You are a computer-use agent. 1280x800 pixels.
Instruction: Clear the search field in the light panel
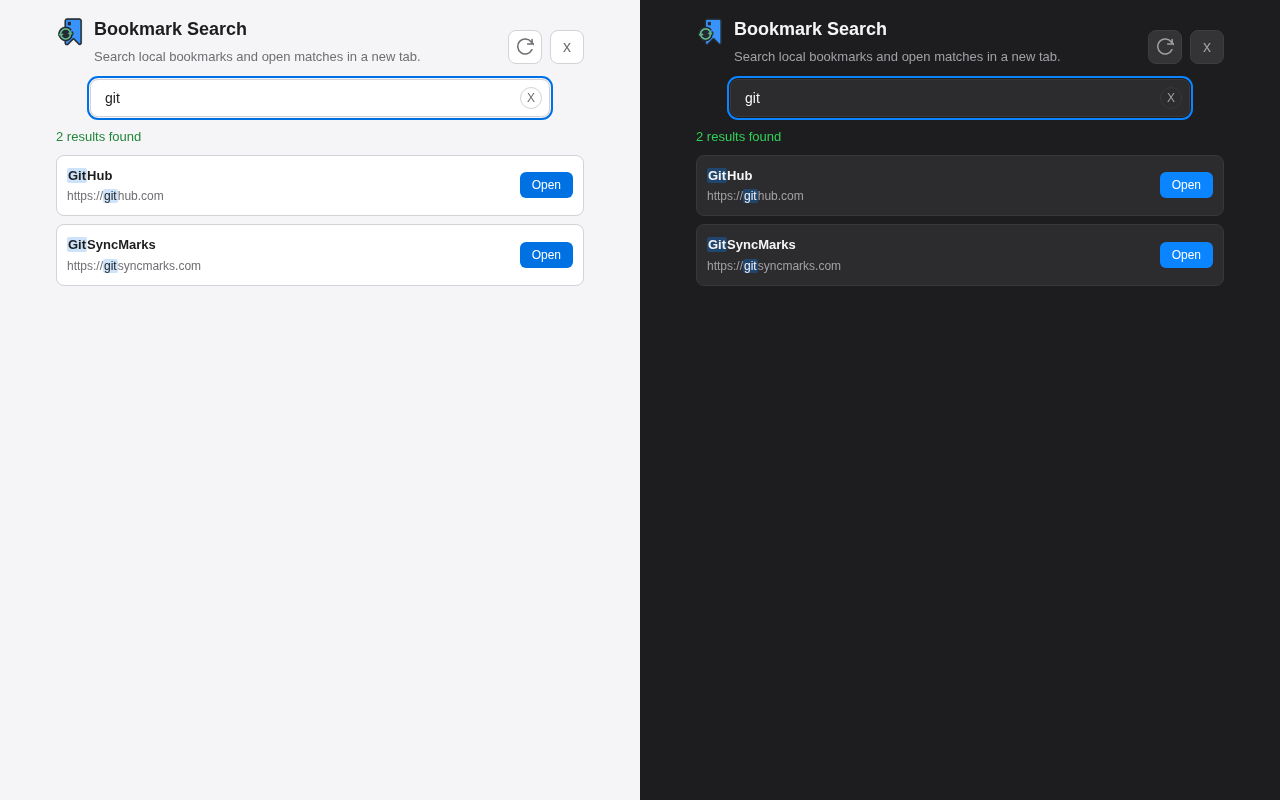tap(530, 97)
